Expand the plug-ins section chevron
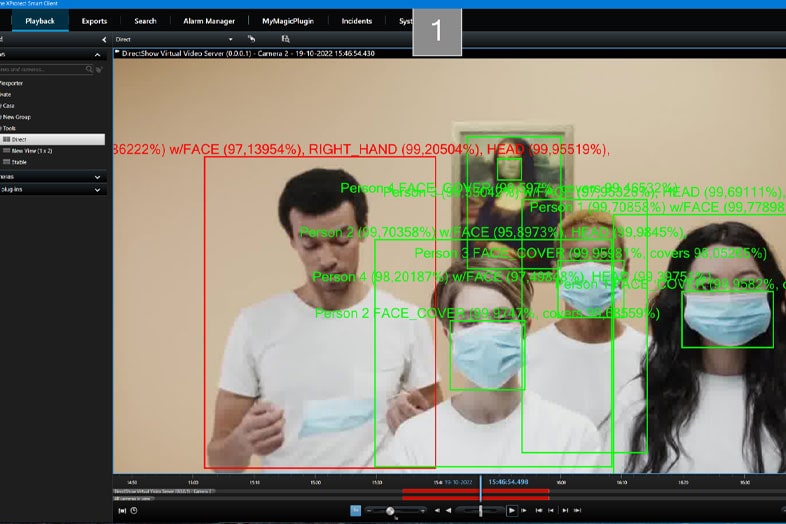This screenshot has width=786, height=524. (97, 190)
